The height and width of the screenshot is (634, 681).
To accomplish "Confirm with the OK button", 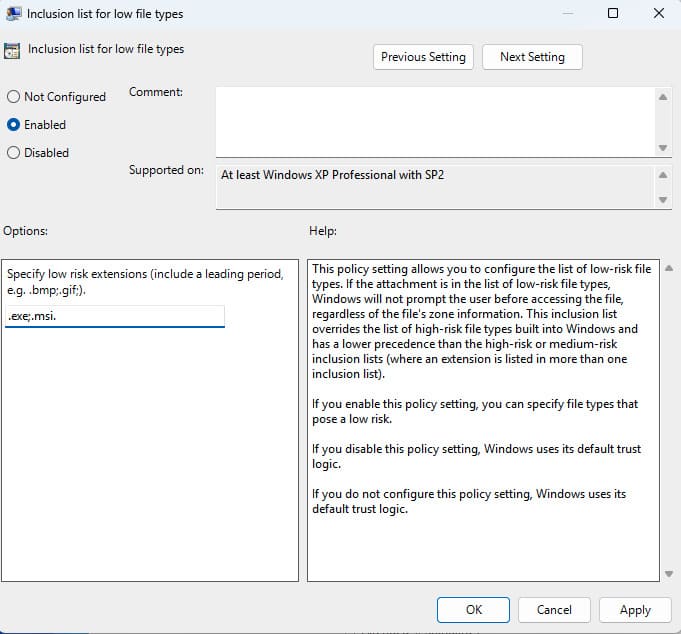I will (473, 610).
